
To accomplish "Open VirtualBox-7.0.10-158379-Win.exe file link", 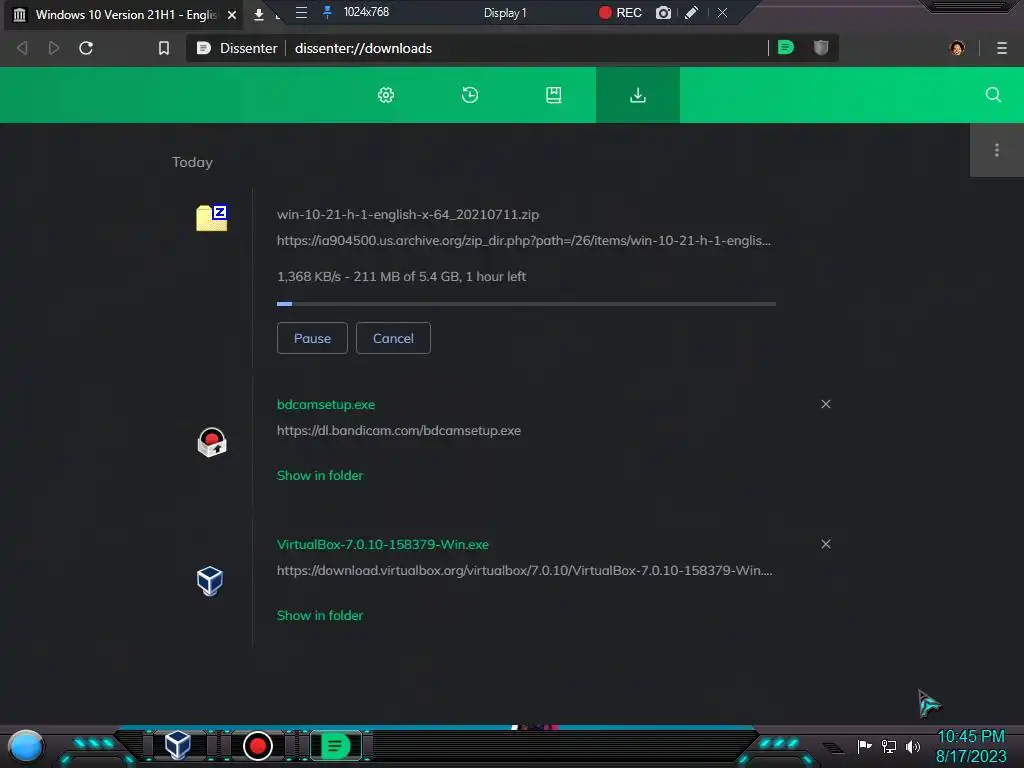I will click(383, 544).
